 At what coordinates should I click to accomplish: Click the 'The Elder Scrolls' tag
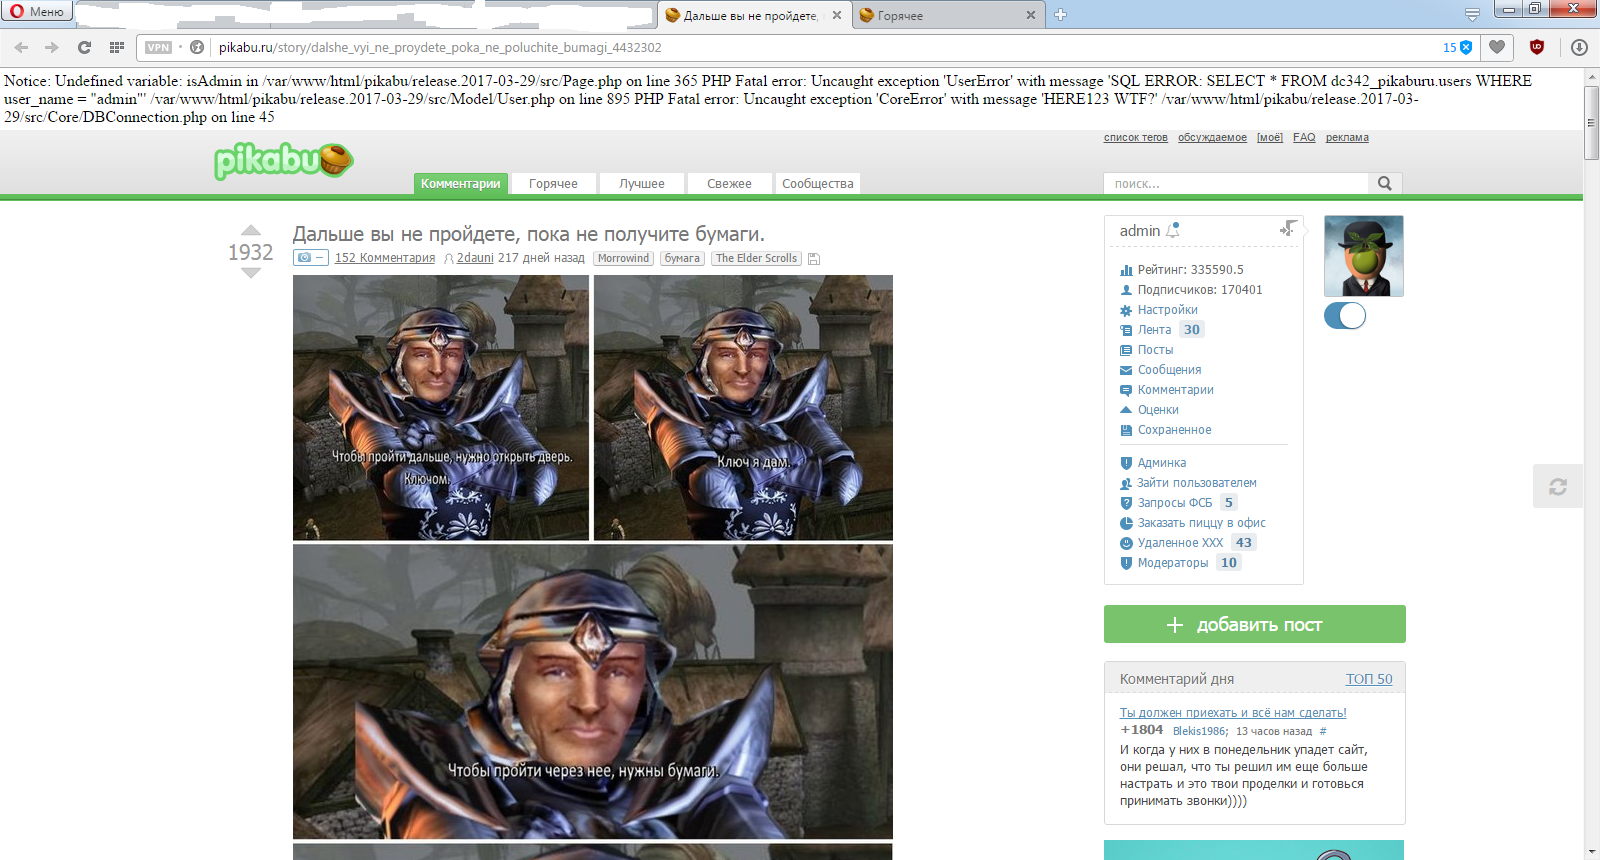pyautogui.click(x=756, y=258)
